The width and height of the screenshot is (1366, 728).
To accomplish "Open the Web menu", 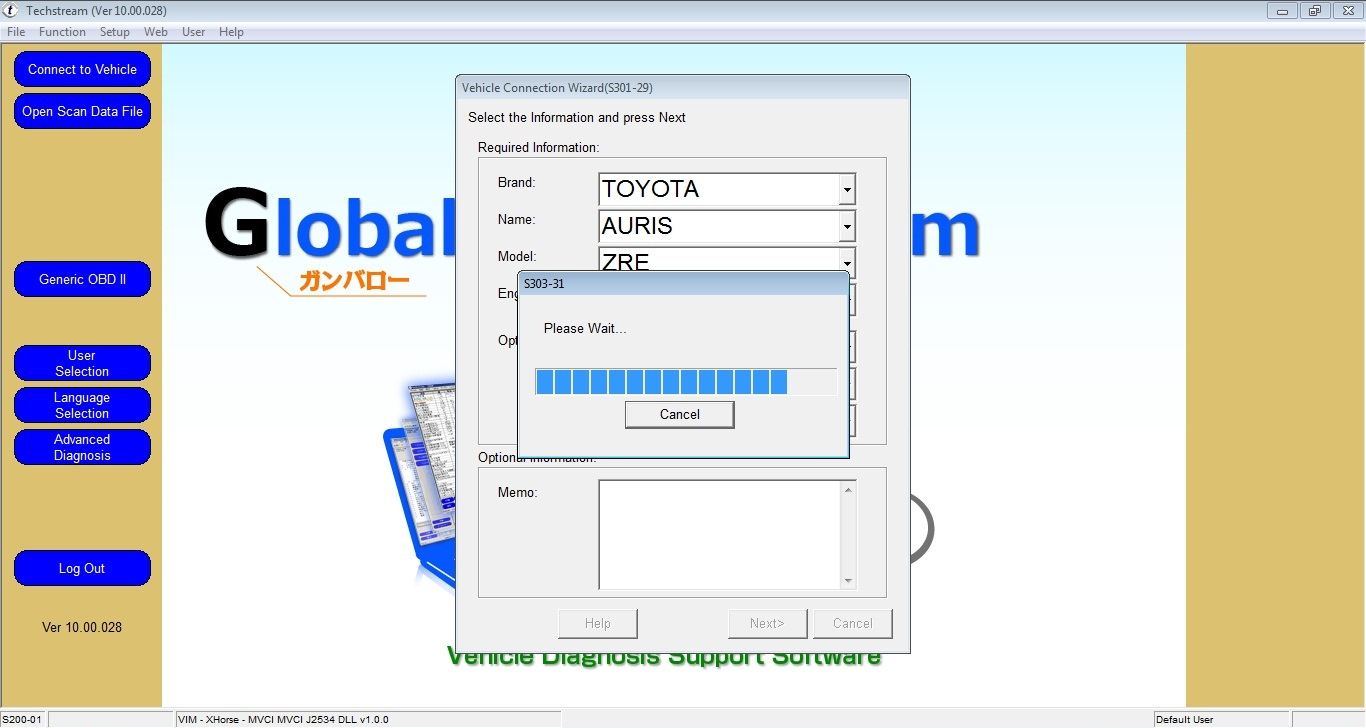I will (156, 32).
